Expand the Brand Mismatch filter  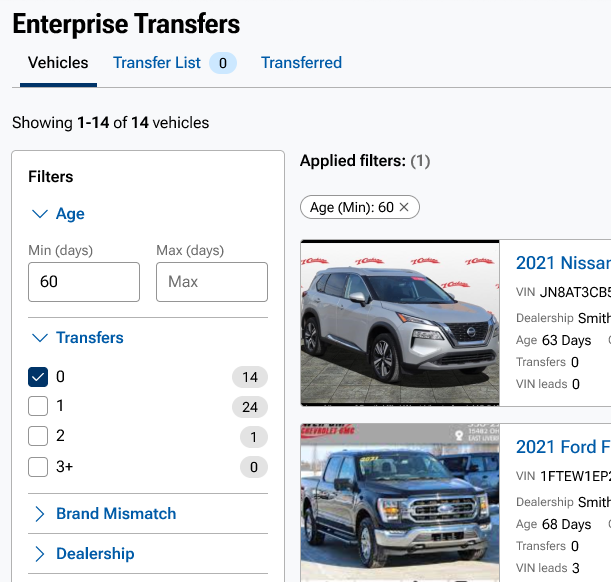40,514
